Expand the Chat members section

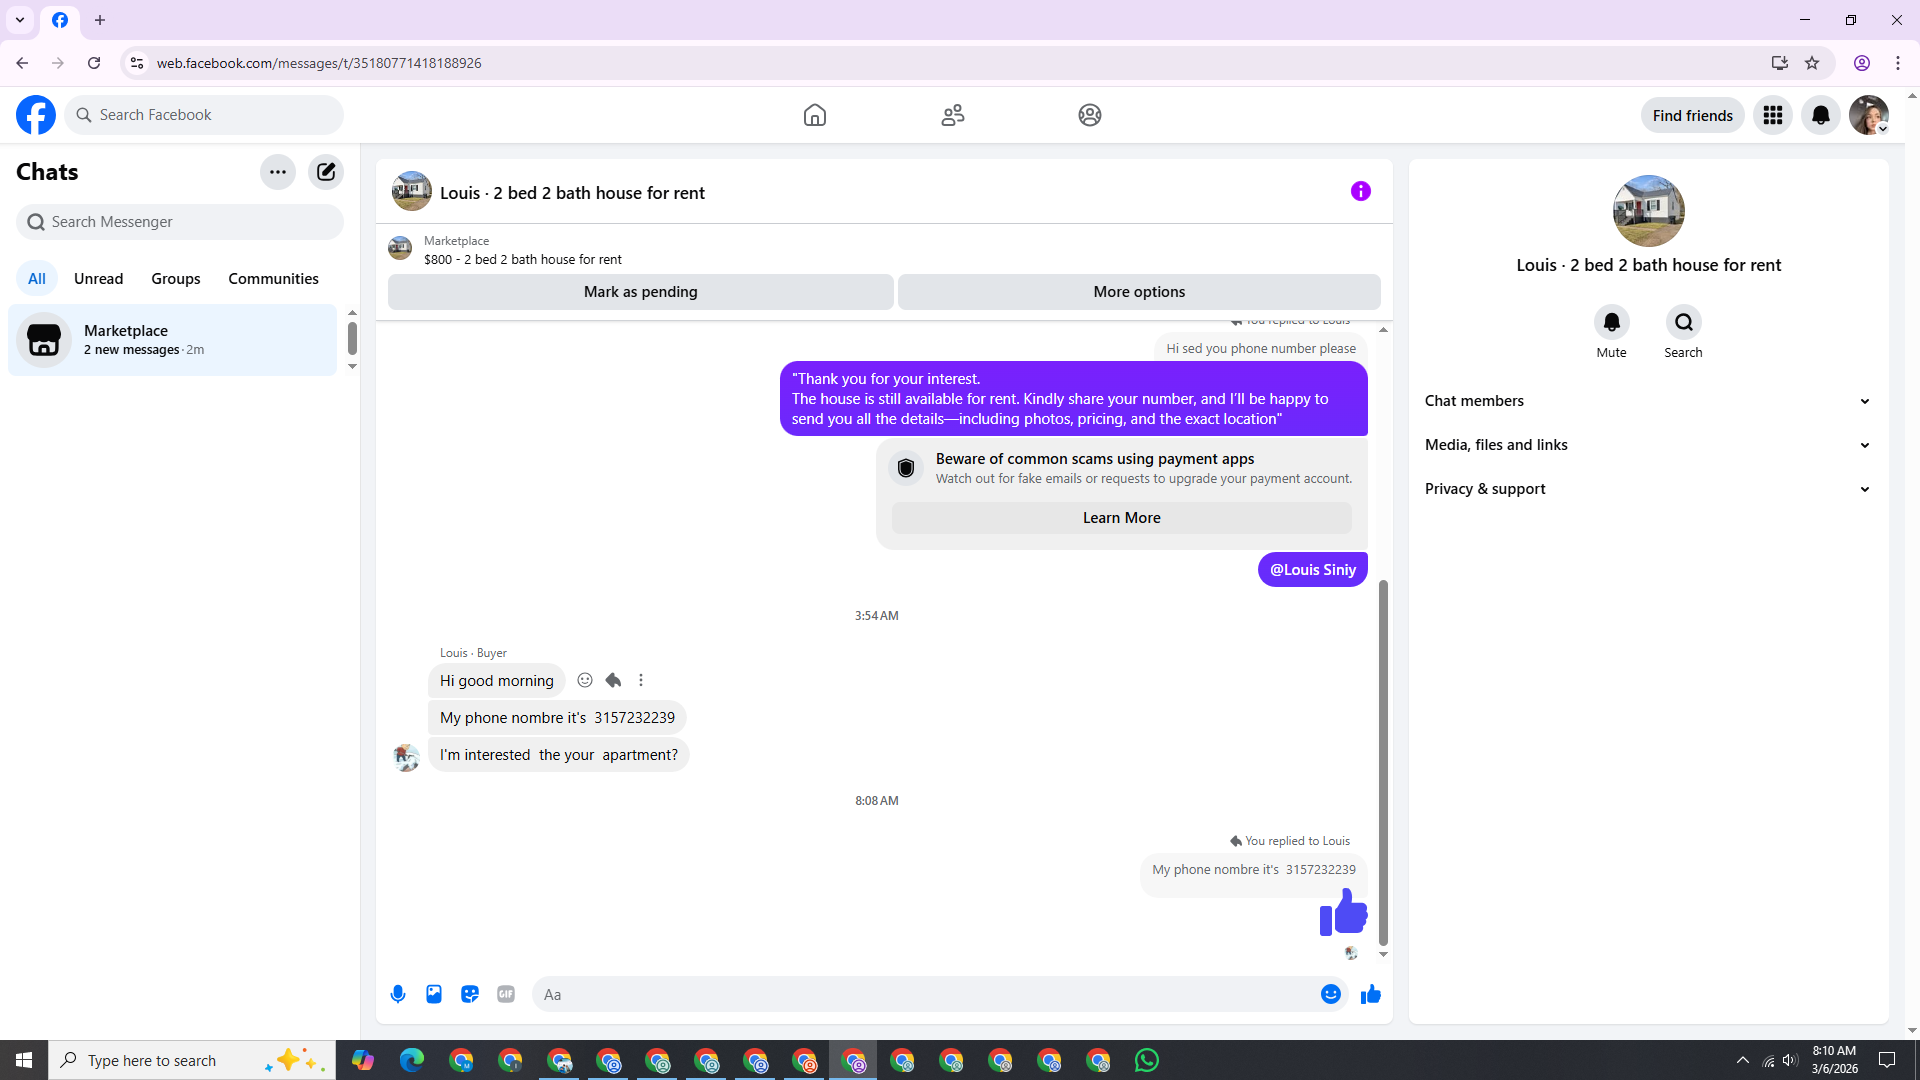tap(1648, 401)
